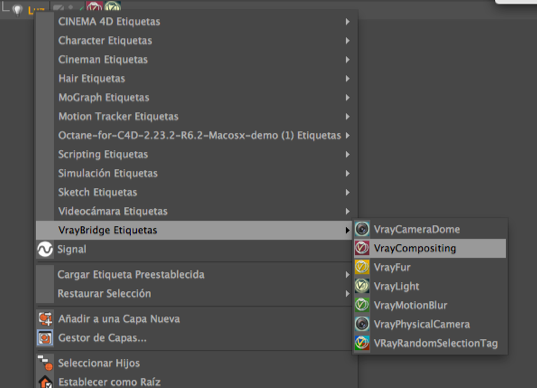Apply the VrayLight tag
Screen dimensions: 537x388
tap(430, 286)
